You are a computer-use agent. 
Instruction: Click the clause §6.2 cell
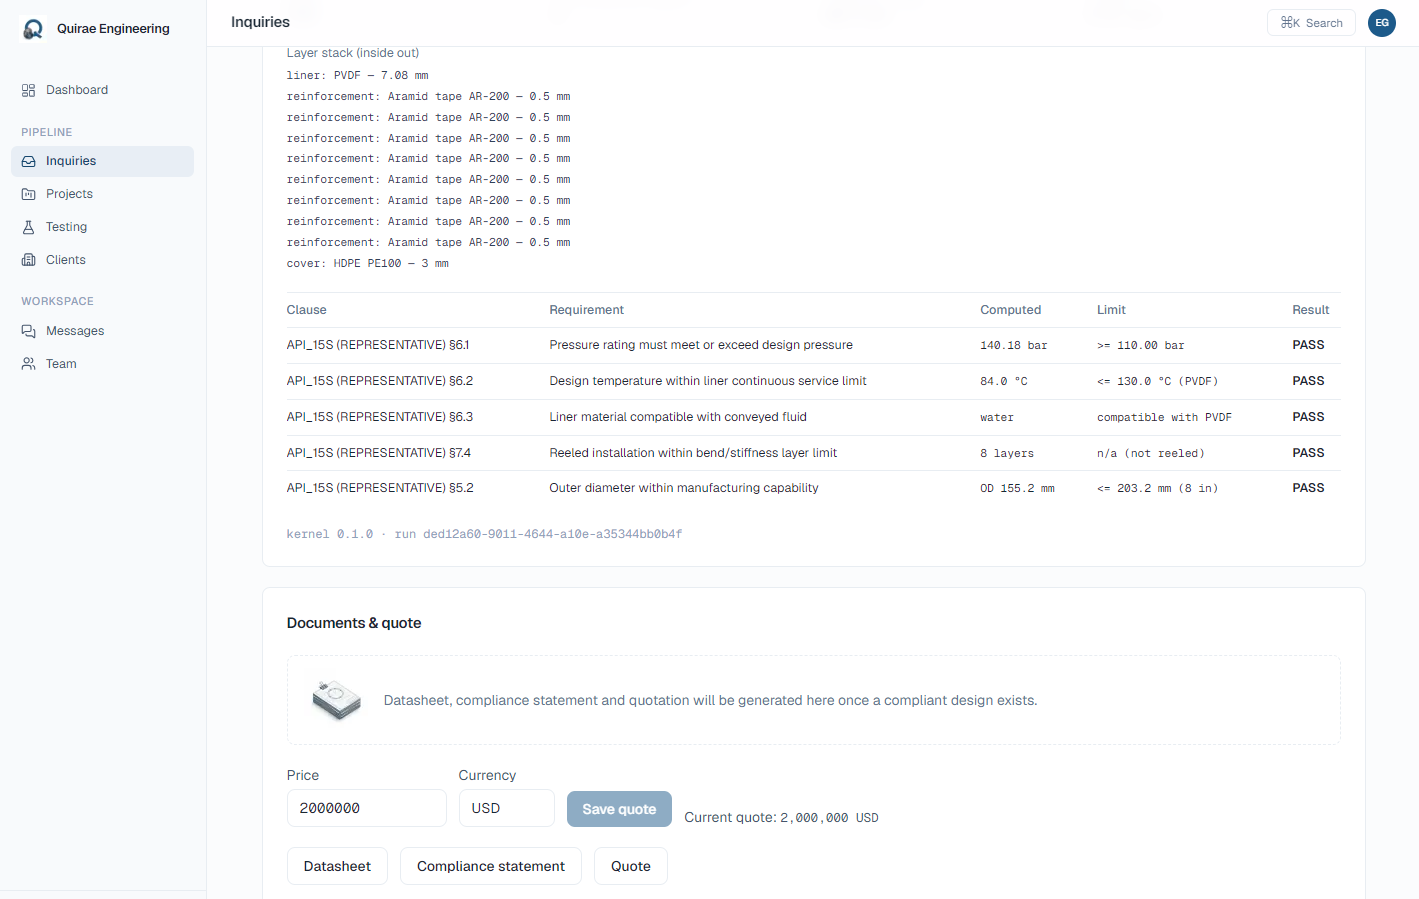click(380, 381)
